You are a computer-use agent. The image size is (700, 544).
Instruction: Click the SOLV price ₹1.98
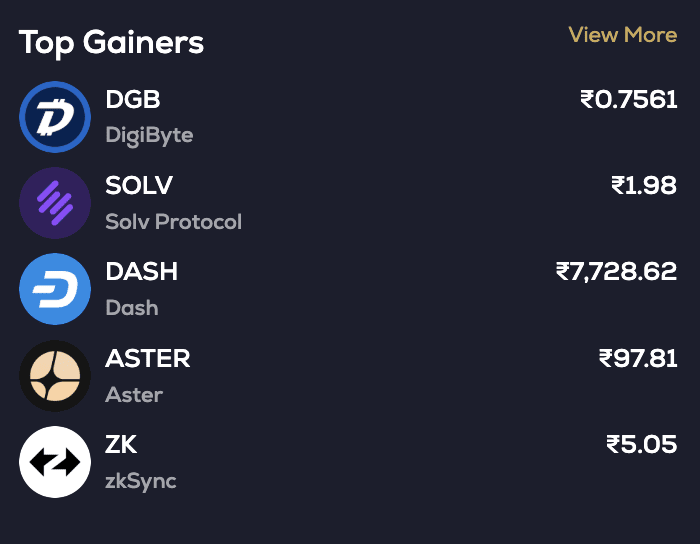click(x=644, y=186)
